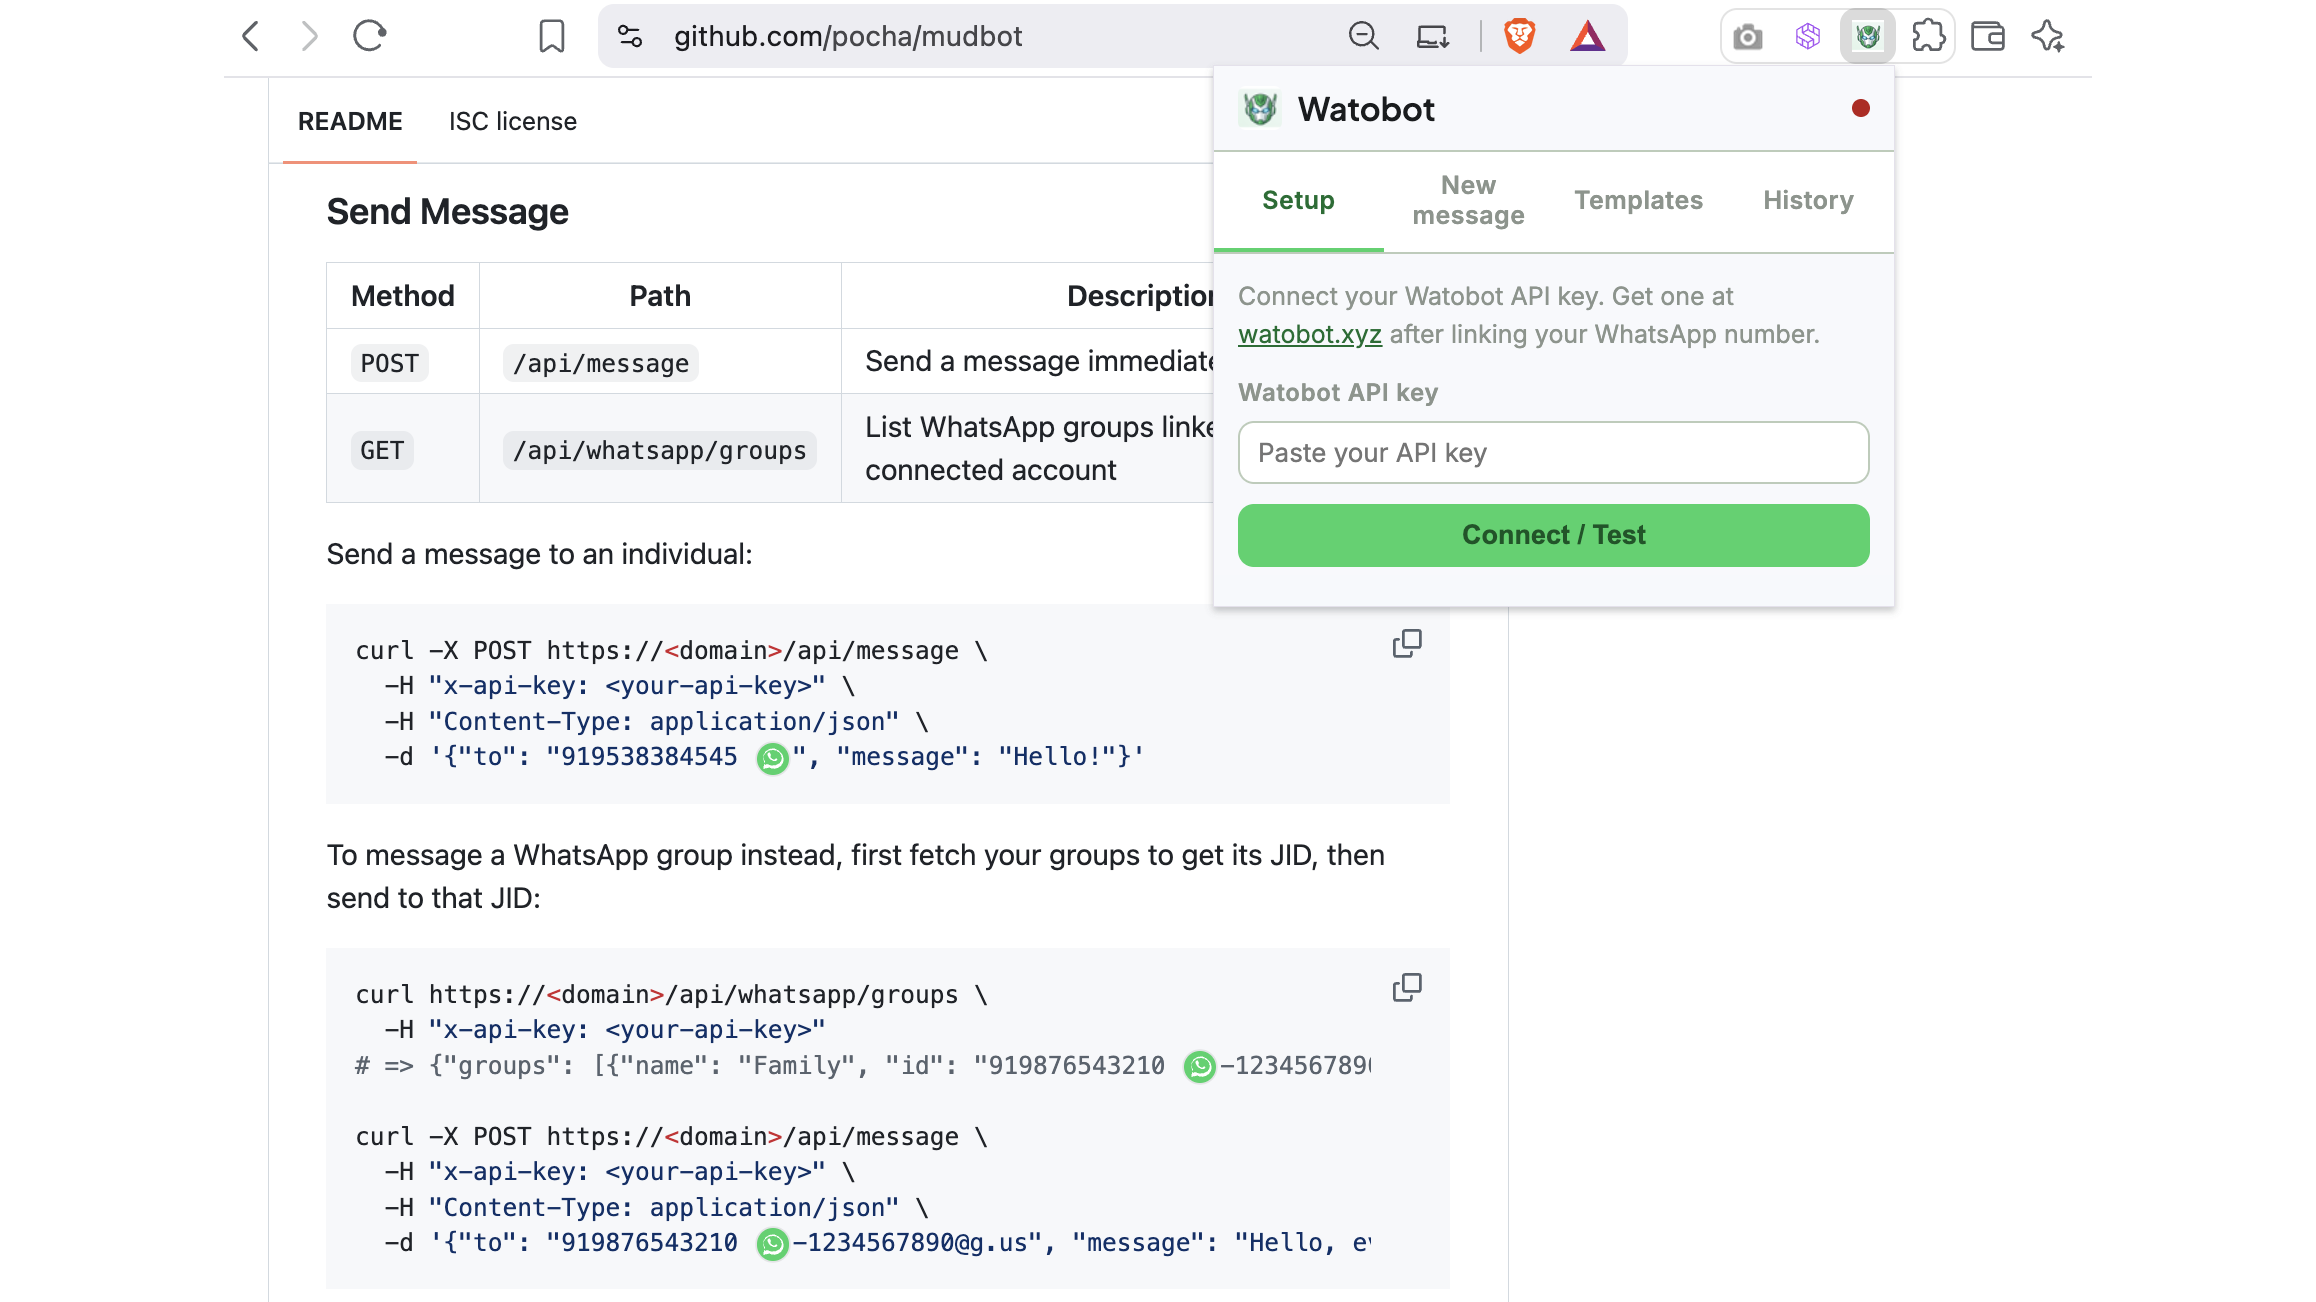Open the History tab
This screenshot has width=2316, height=1302.
(1808, 200)
